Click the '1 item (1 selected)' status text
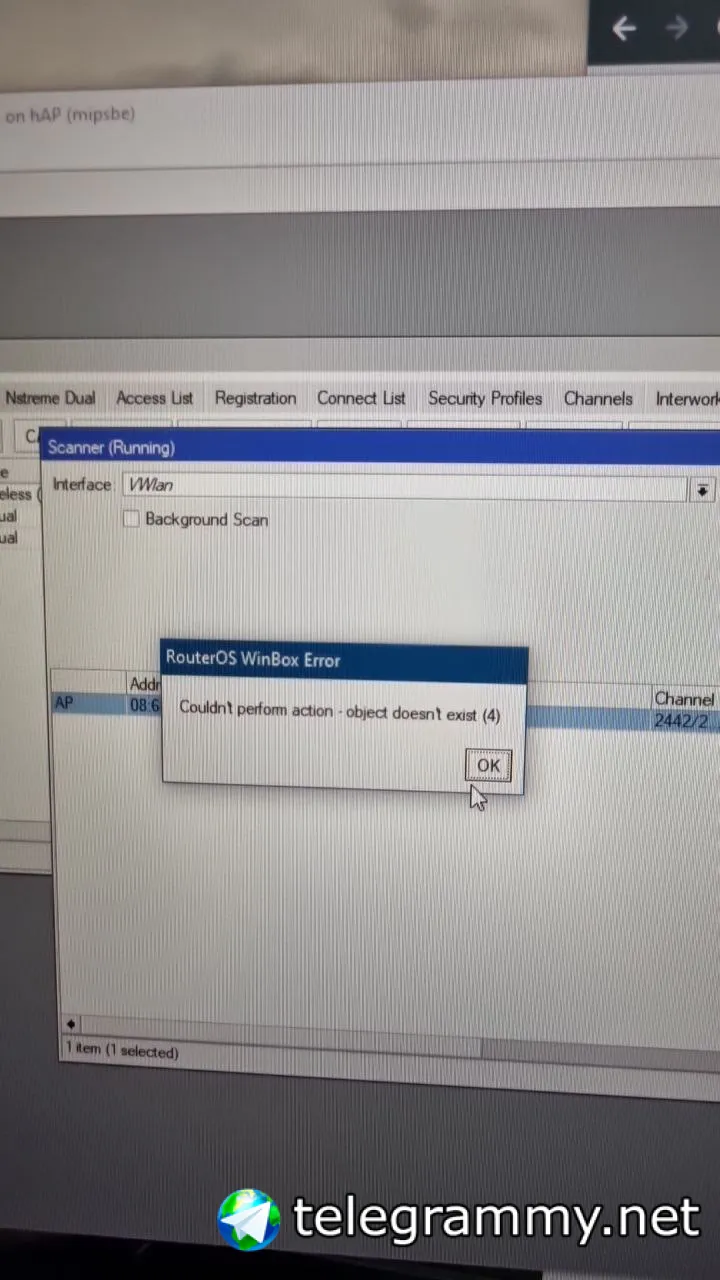Screen dimensions: 720x1280 [122, 1051]
